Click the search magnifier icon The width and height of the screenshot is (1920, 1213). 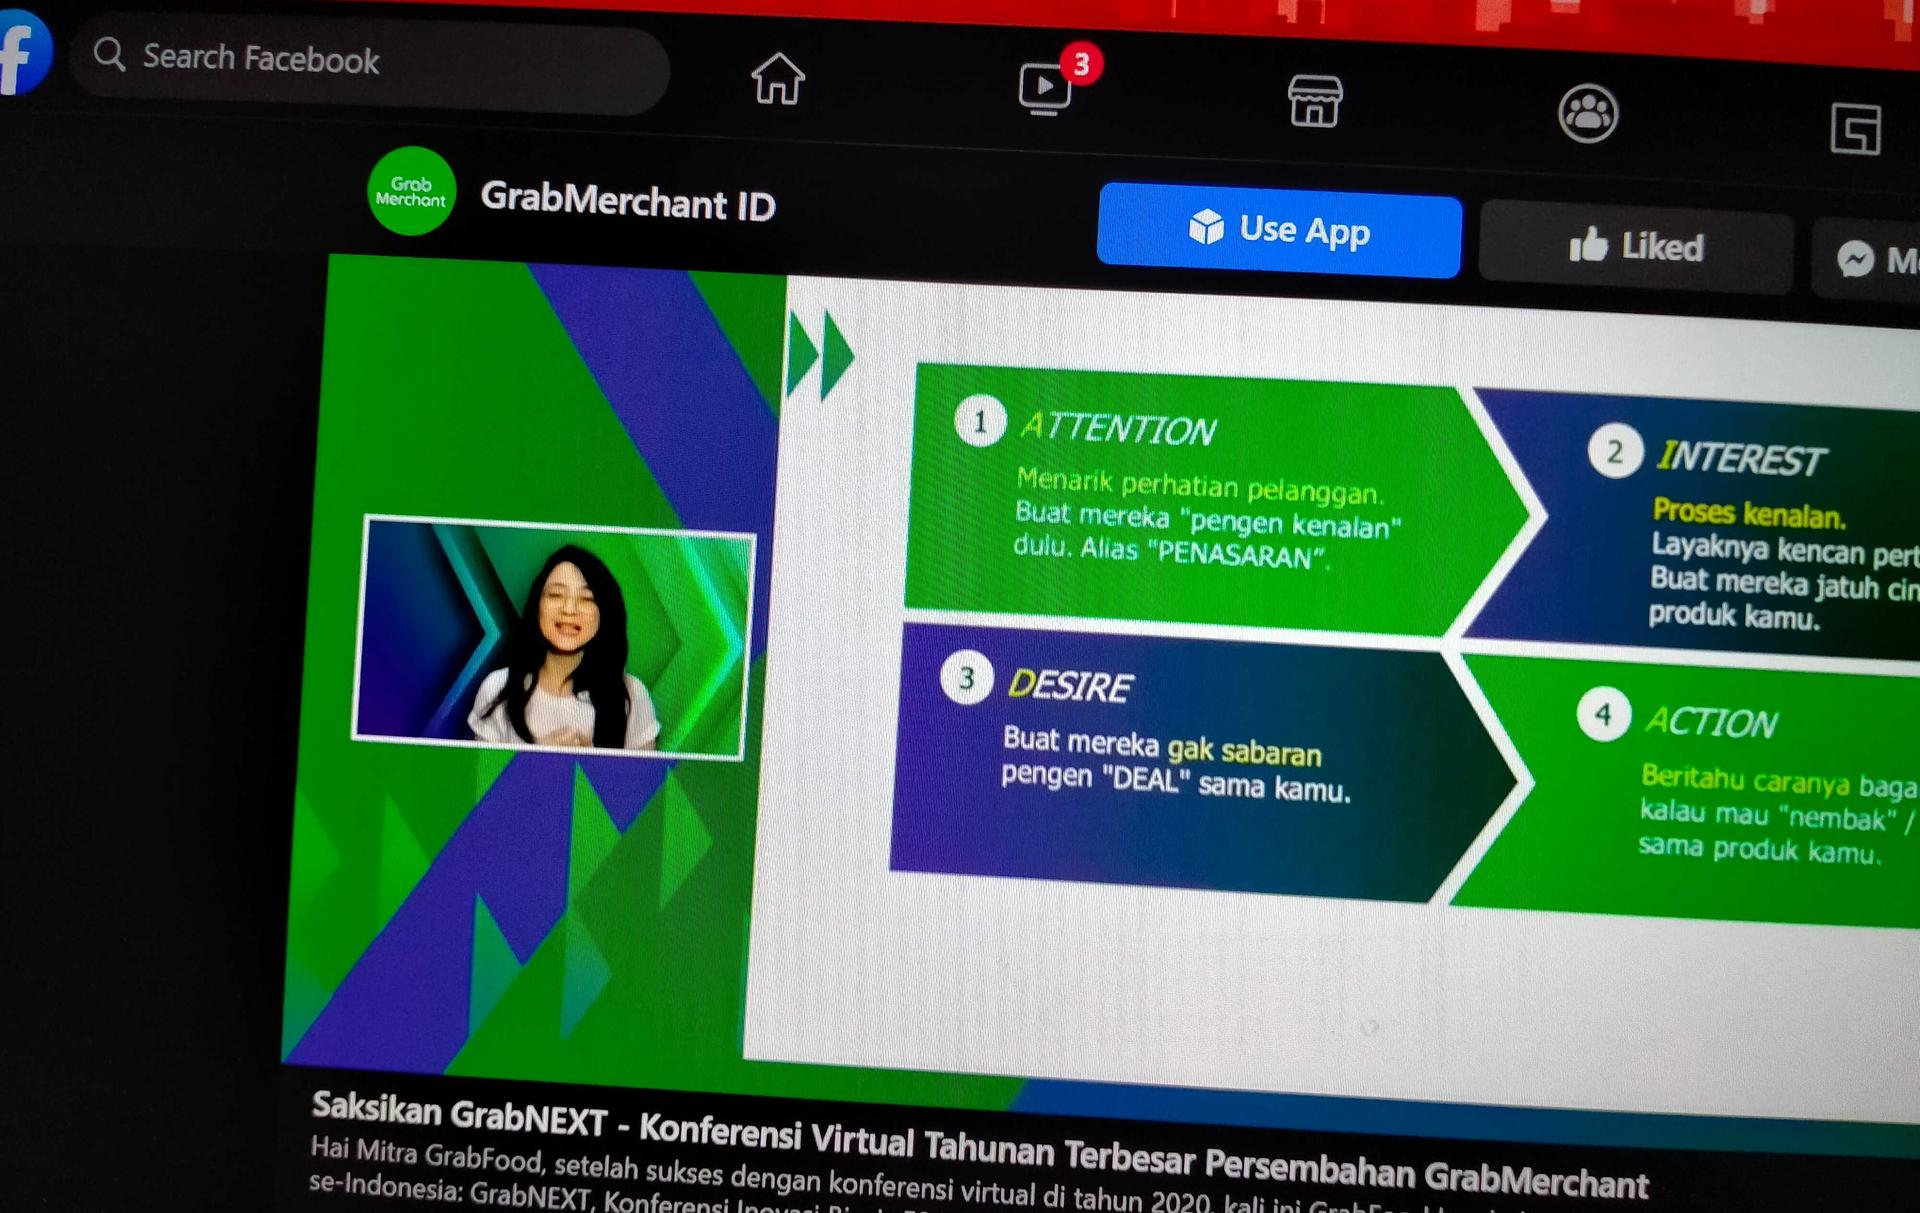(x=109, y=58)
